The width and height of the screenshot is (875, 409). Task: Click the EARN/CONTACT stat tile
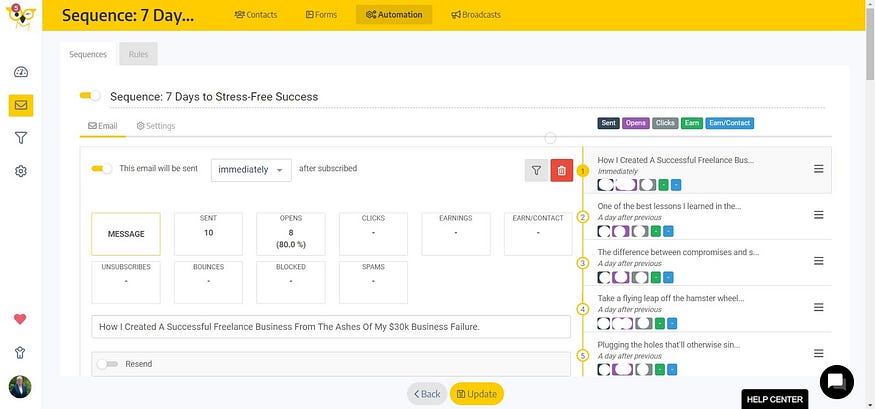coord(538,234)
